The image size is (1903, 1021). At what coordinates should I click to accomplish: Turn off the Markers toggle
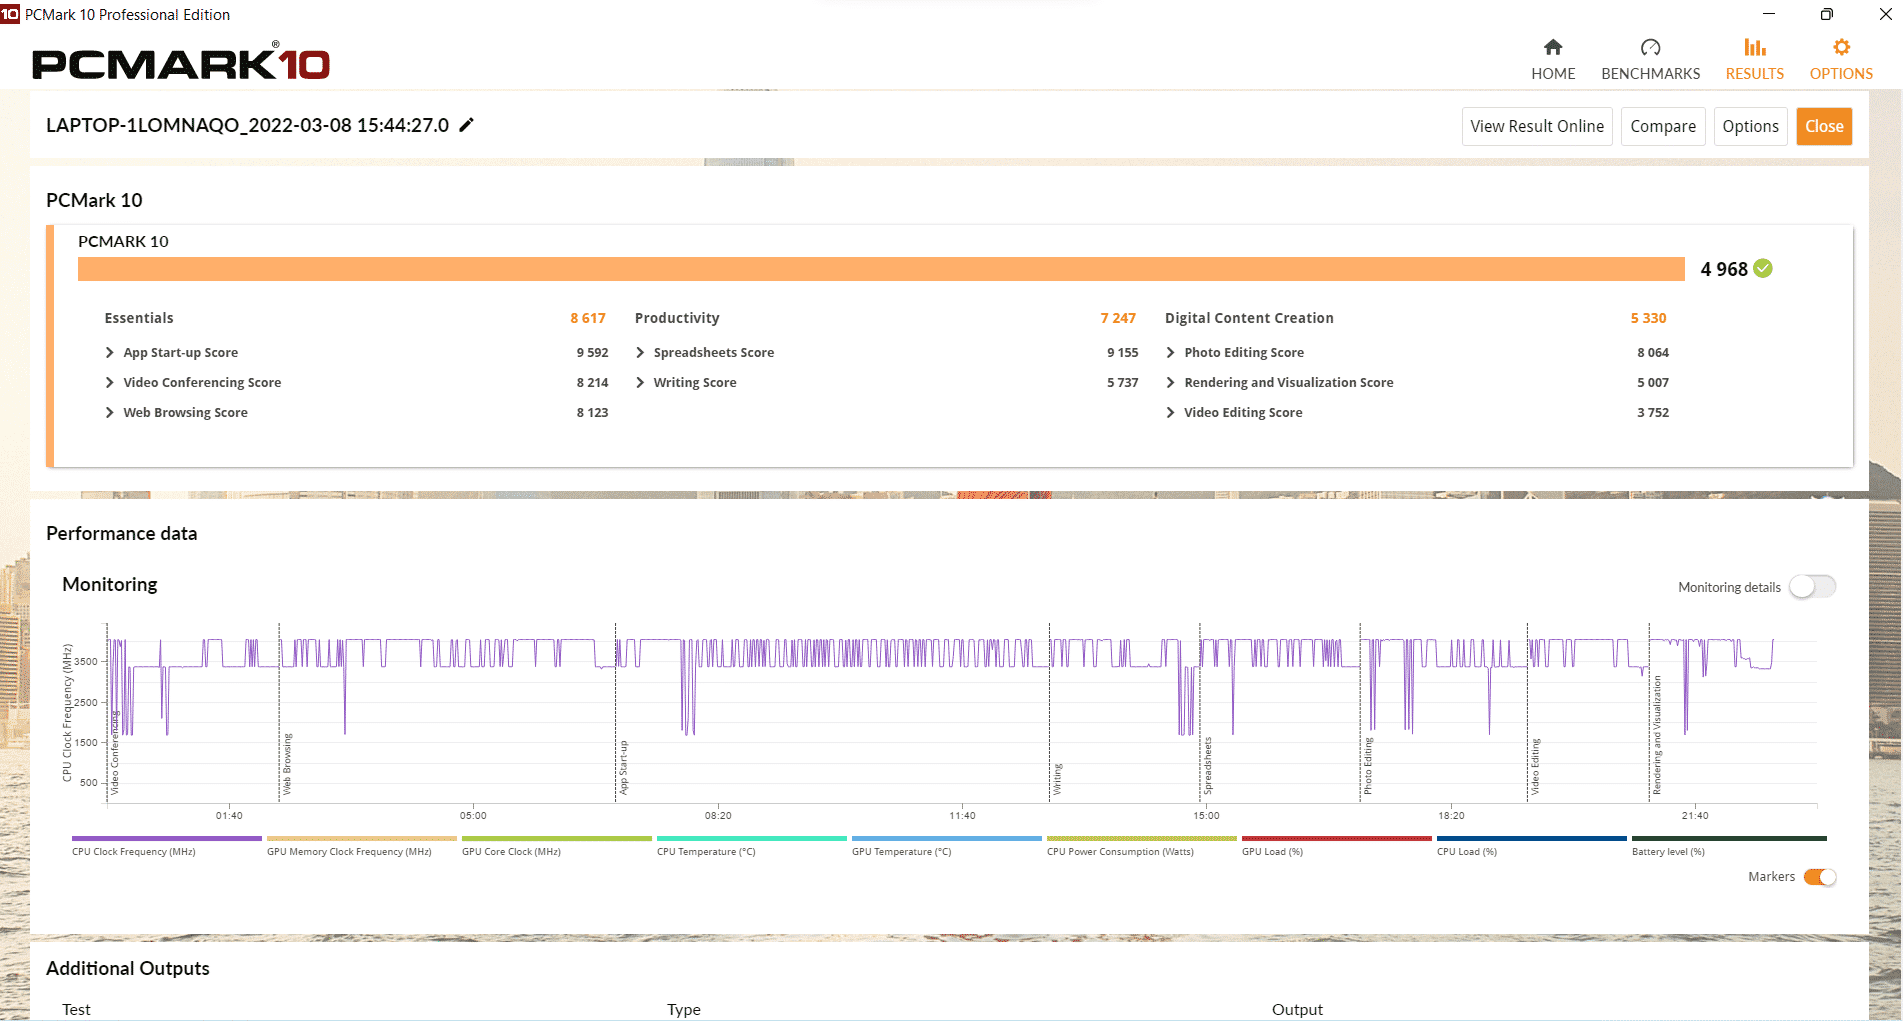(x=1819, y=877)
